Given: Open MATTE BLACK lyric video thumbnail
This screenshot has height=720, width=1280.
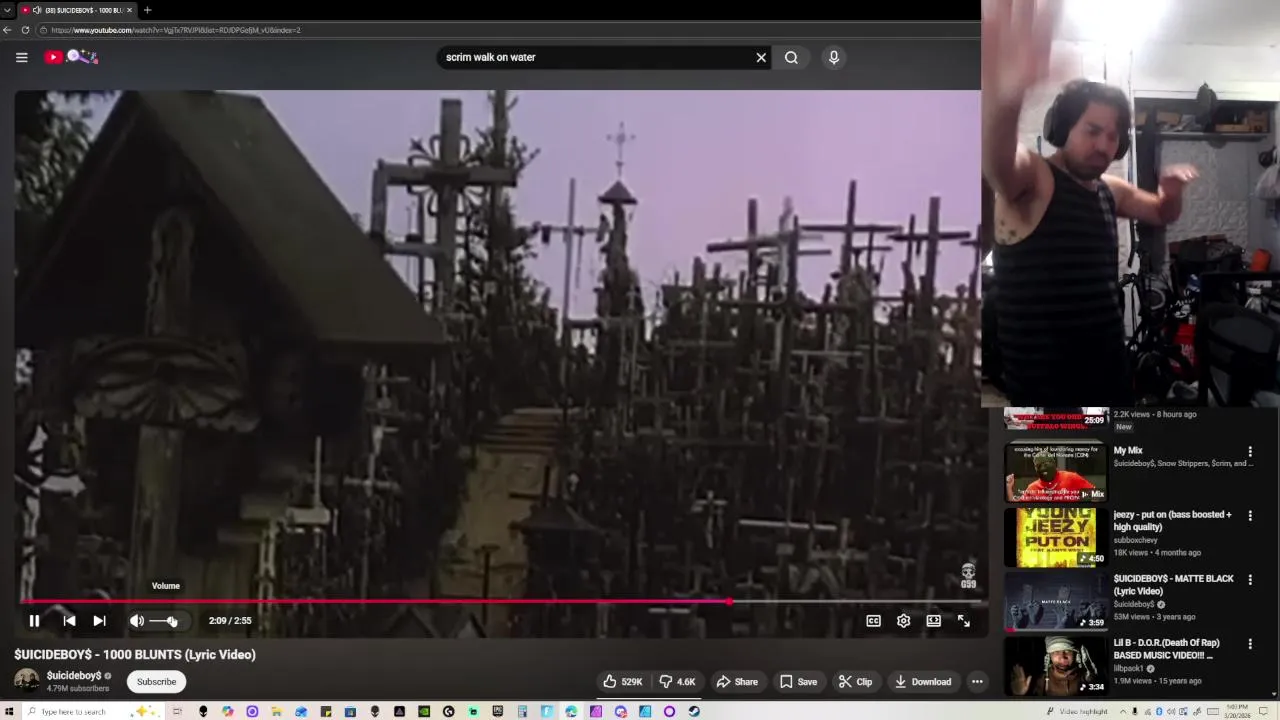Looking at the screenshot, I should click(x=1056, y=601).
